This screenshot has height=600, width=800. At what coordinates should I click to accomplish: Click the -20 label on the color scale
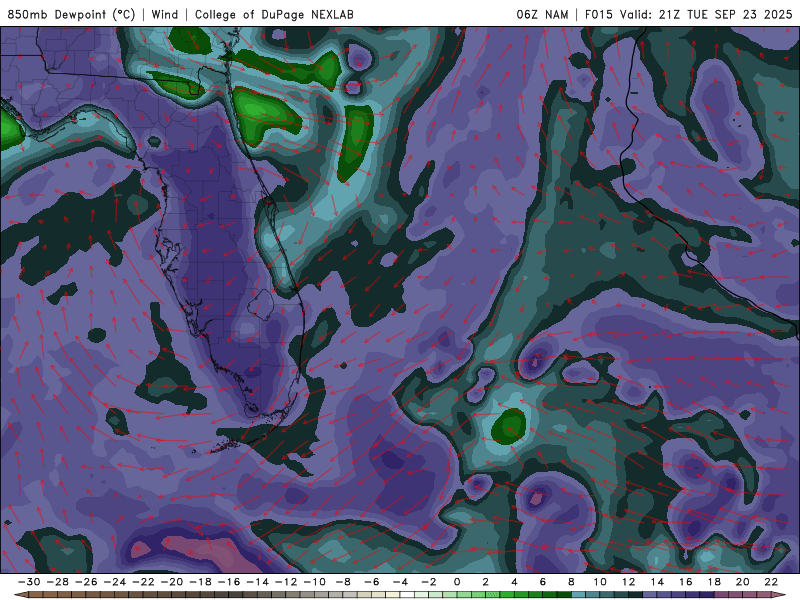click(x=172, y=582)
